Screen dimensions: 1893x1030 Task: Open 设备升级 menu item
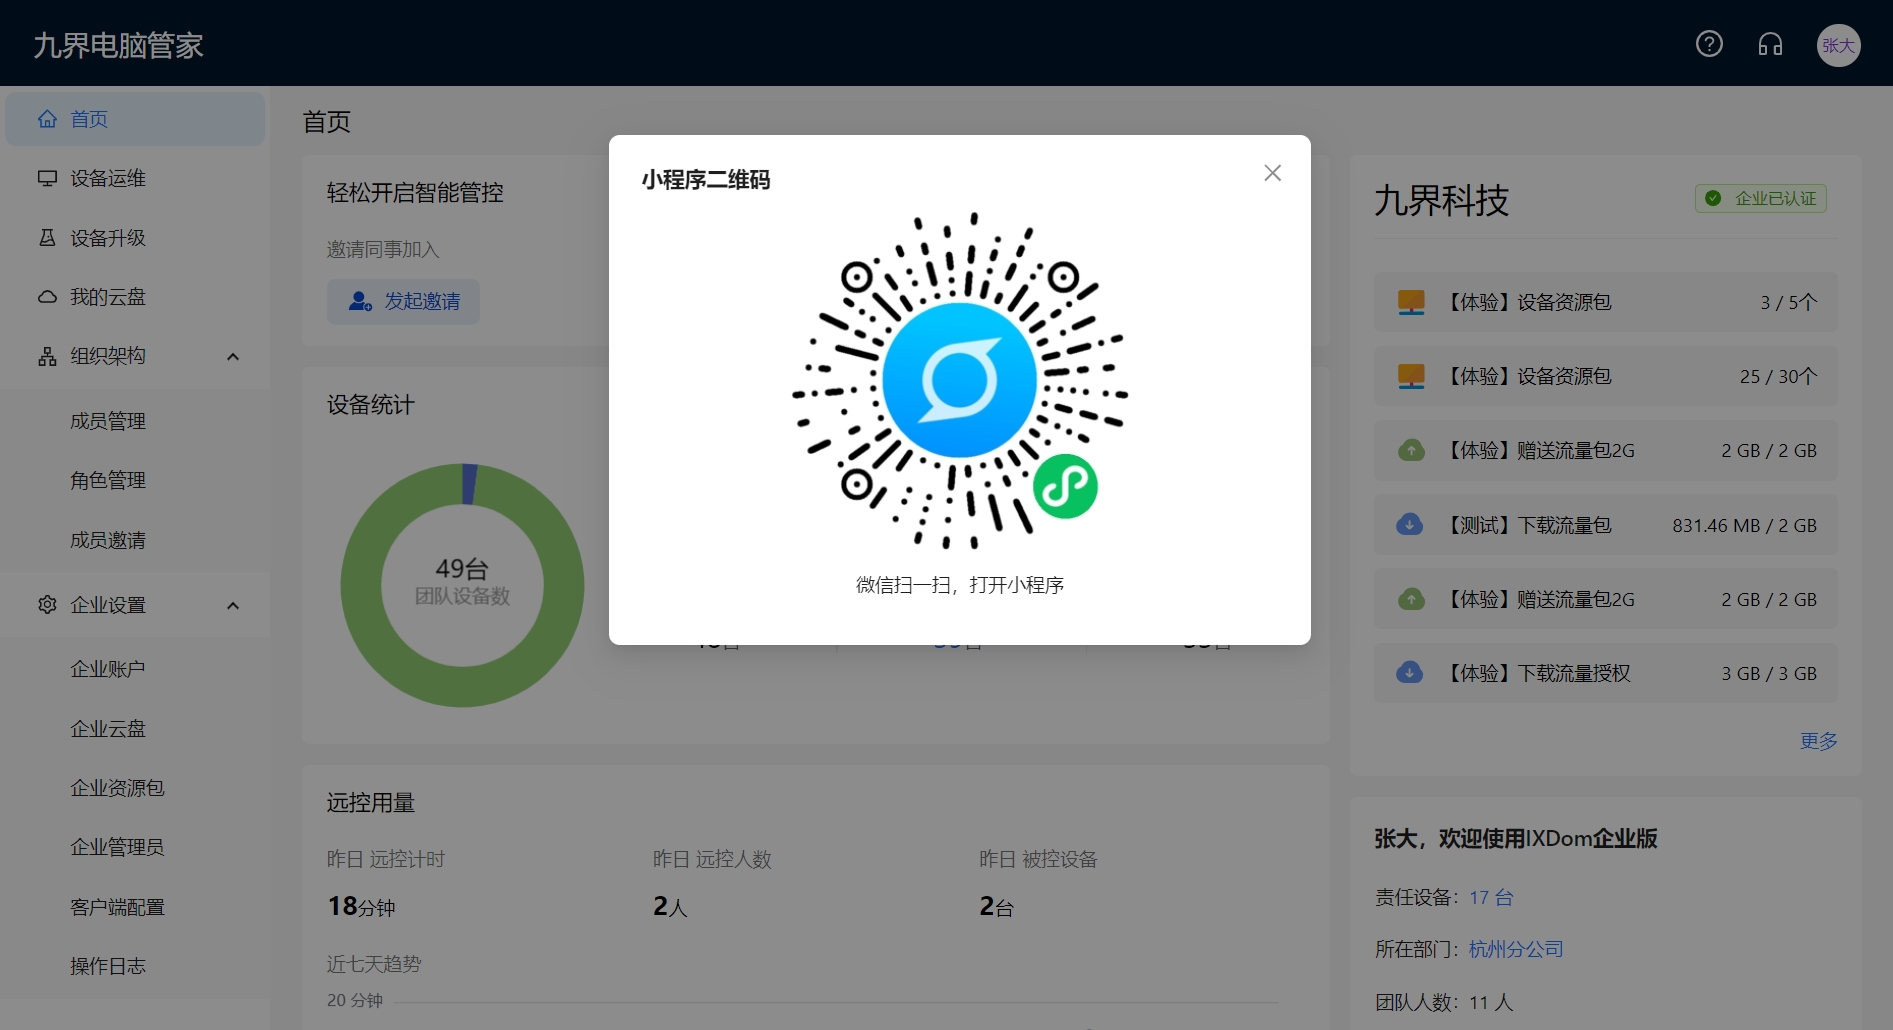click(x=135, y=238)
